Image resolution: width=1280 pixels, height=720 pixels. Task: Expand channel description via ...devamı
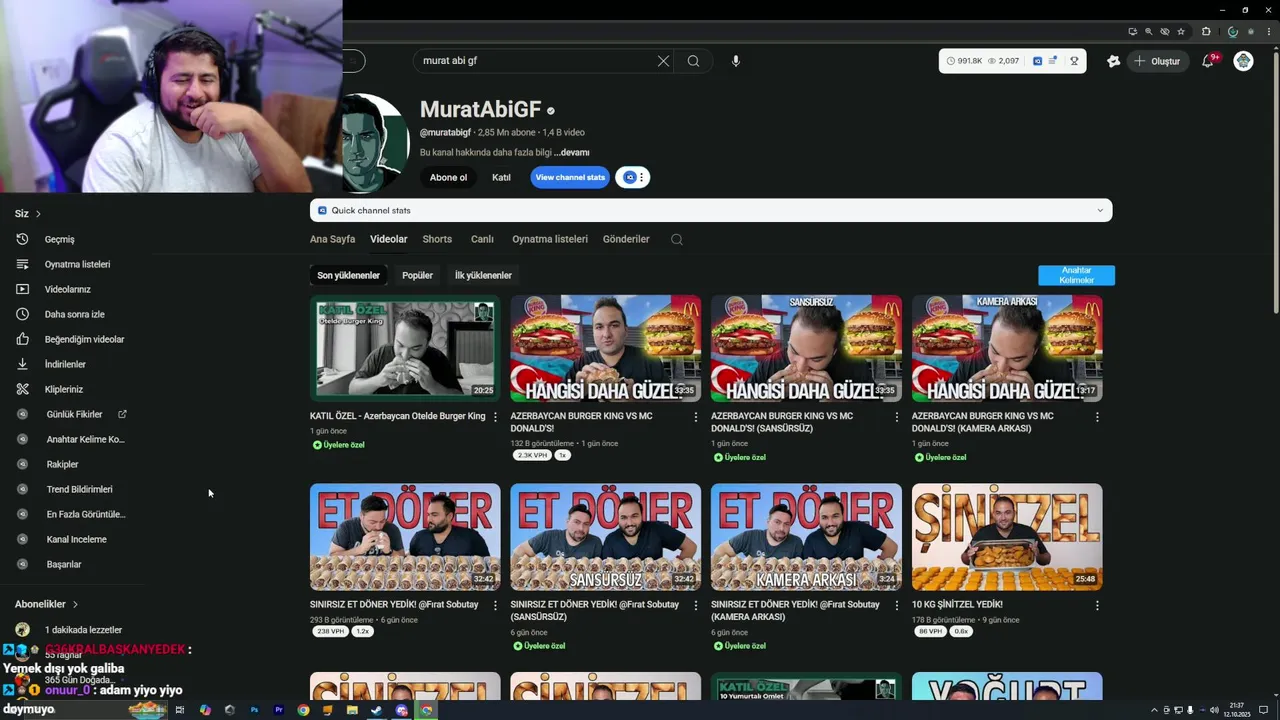coord(572,152)
